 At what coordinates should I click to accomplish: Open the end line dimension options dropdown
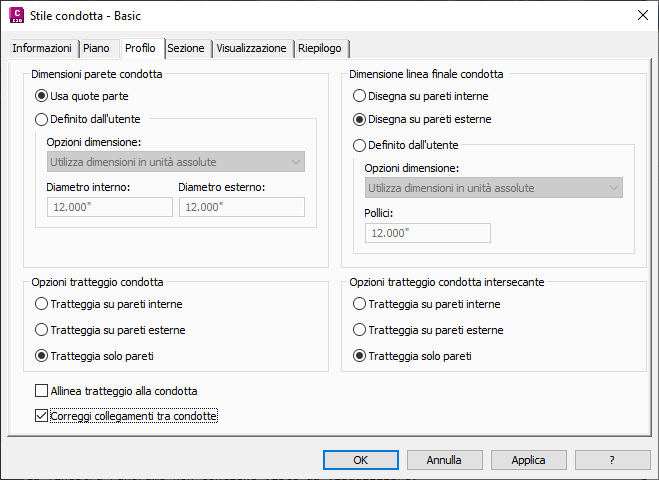click(x=493, y=188)
